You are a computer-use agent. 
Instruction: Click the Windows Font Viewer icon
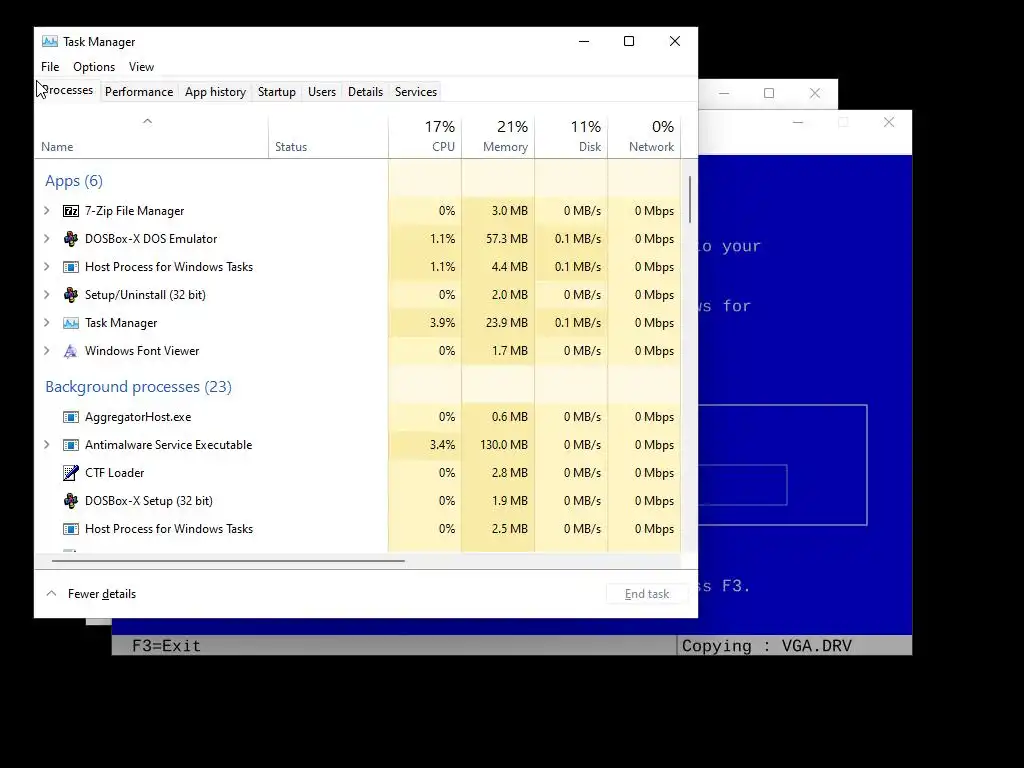(x=71, y=351)
